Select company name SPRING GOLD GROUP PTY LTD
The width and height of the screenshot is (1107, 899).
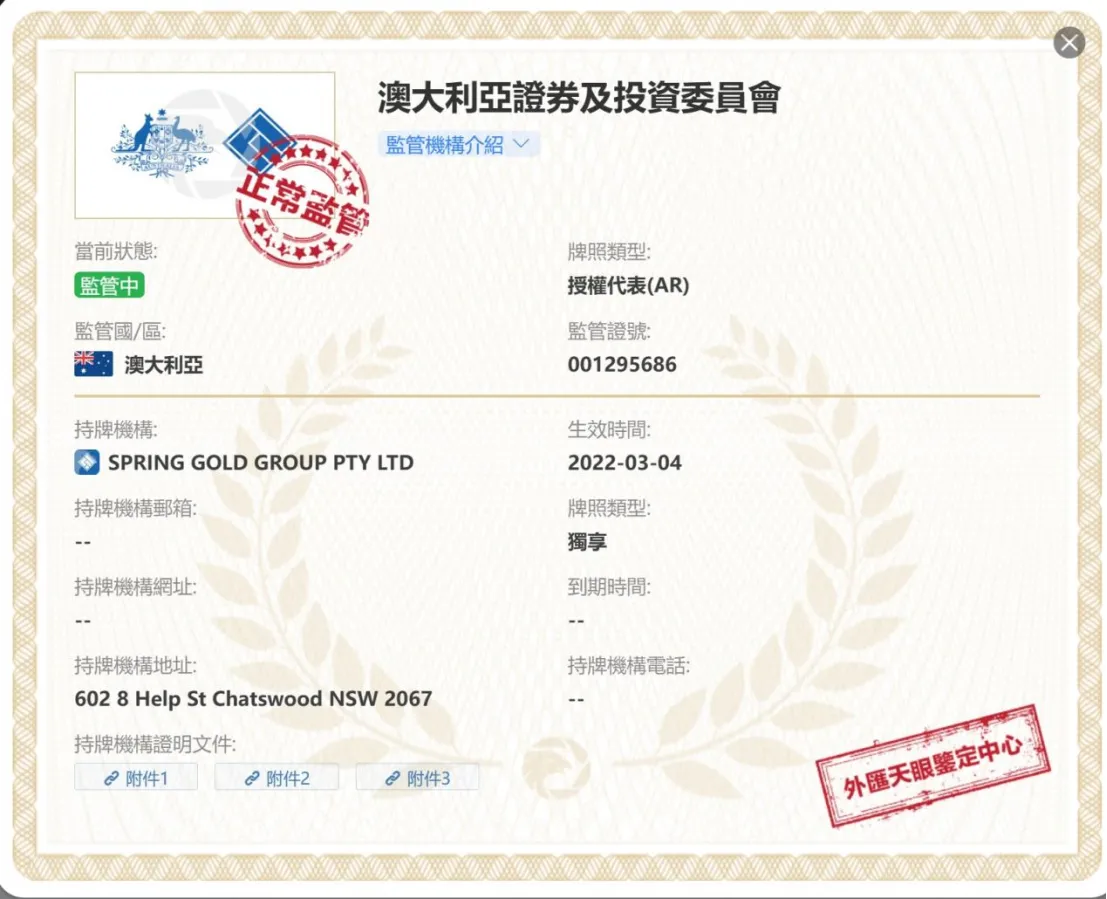[261, 463]
